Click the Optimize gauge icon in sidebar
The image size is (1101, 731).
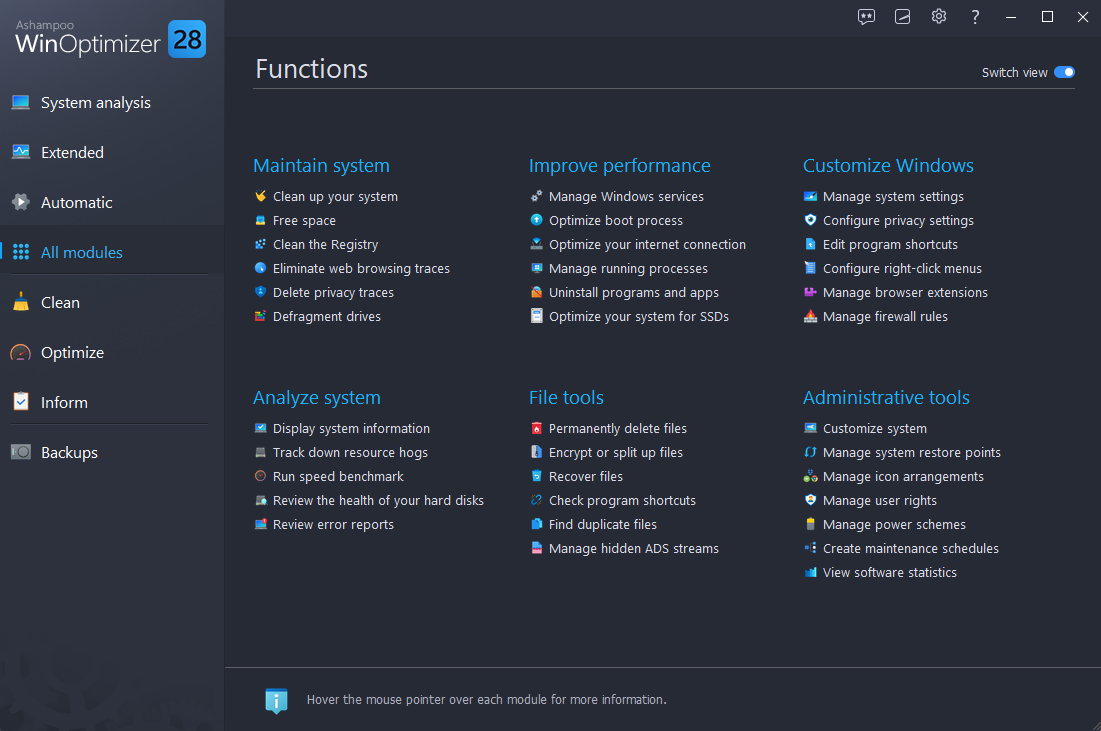coord(21,352)
